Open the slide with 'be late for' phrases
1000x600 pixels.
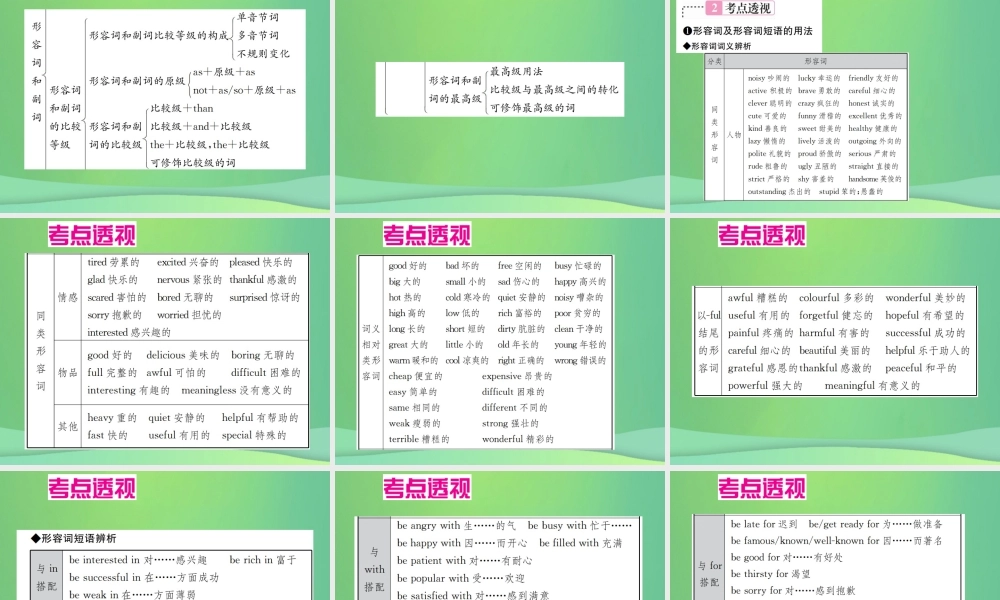835,535
